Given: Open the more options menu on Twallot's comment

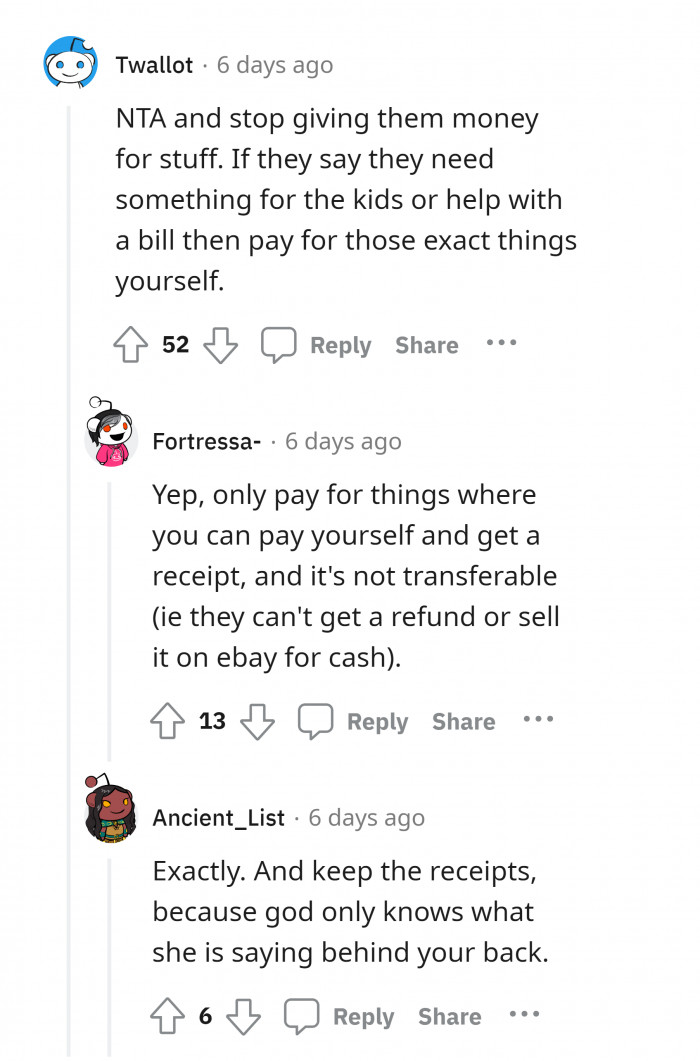Looking at the screenshot, I should click(501, 344).
